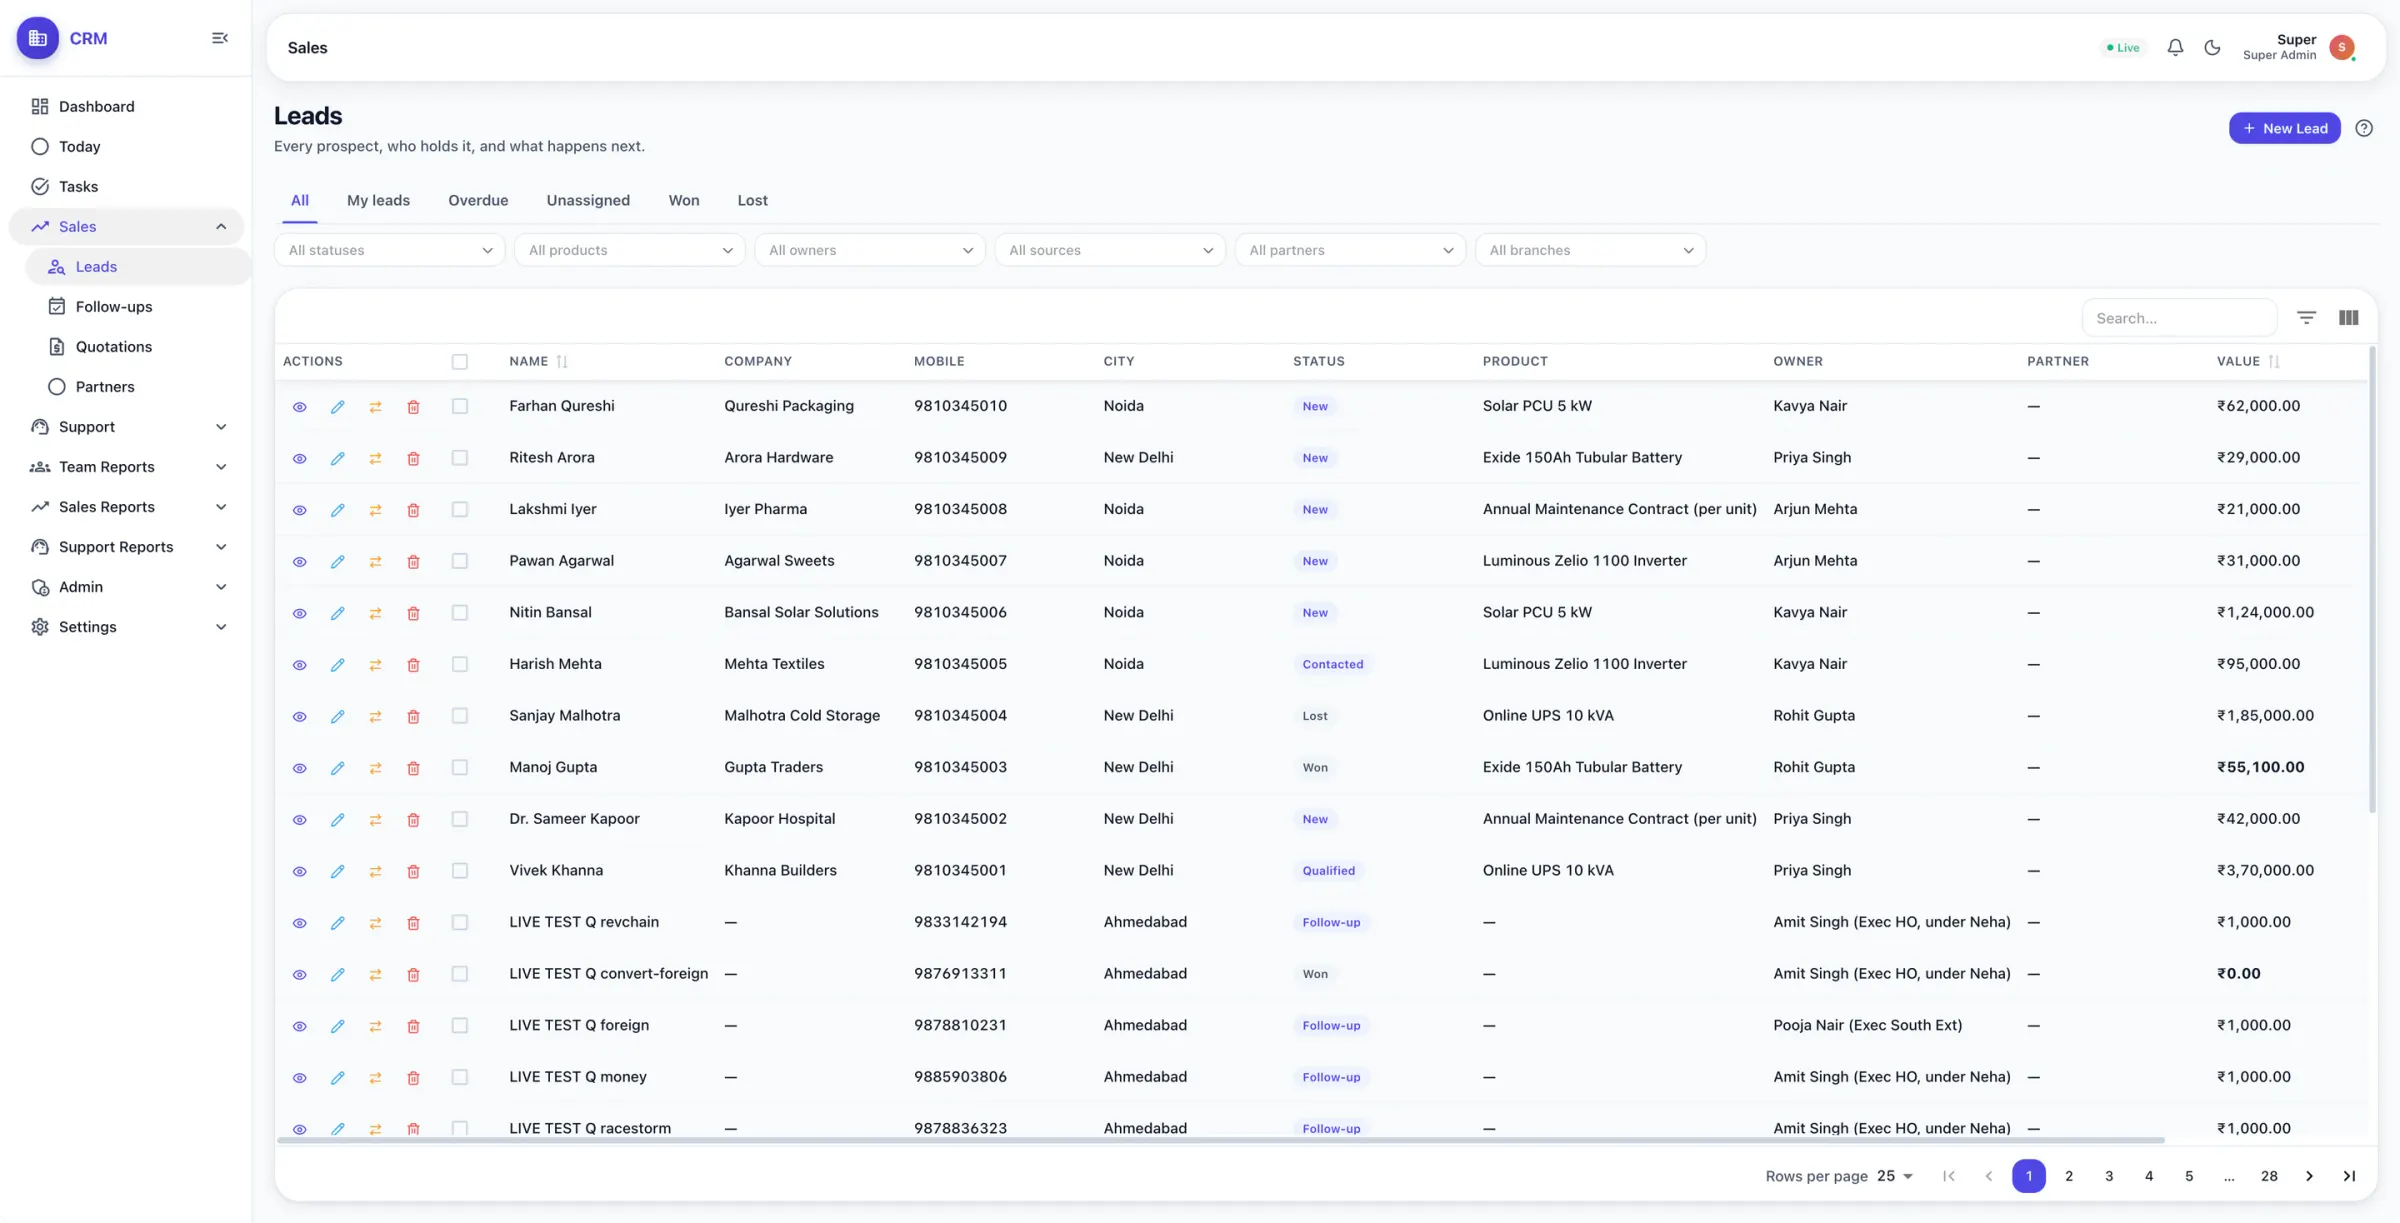This screenshot has width=2400, height=1223.
Task: Select checkbox for Nitin Bansal row
Action: tap(460, 612)
